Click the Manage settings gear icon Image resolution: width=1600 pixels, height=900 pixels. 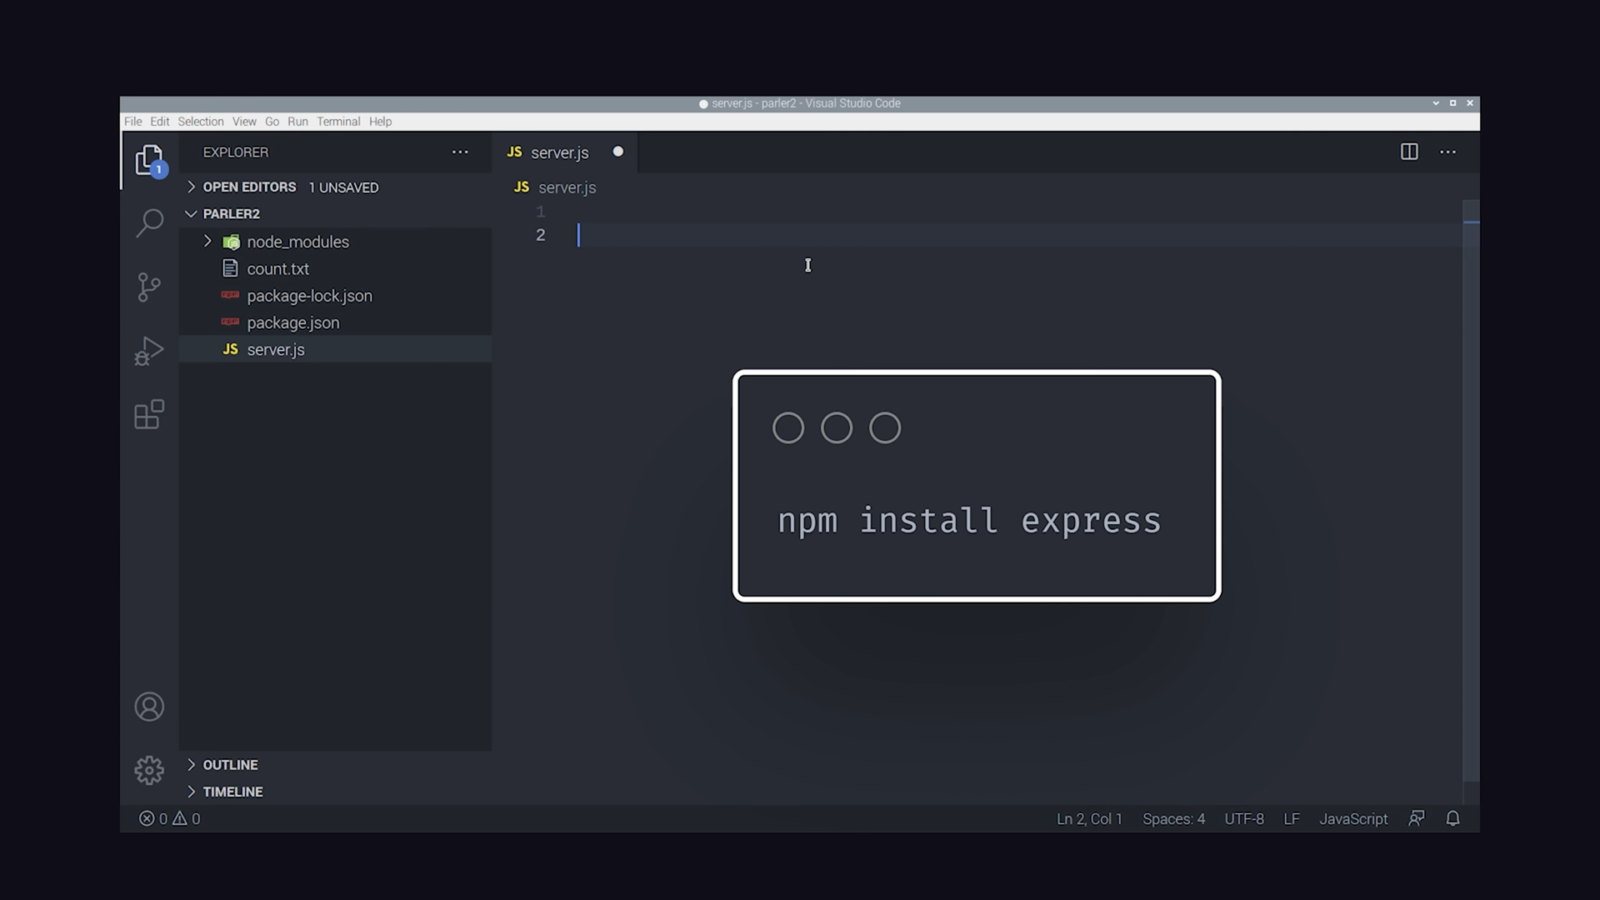[148, 770]
